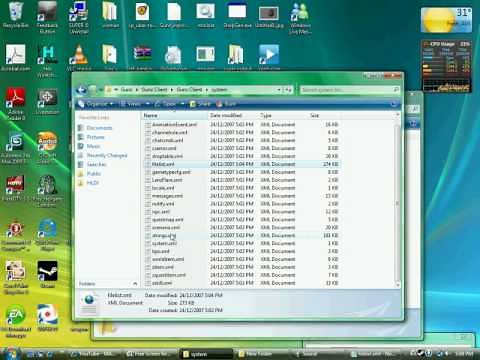Image resolution: width=480 pixels, height=360 pixels.
Task: Open the EA Download Manager desktop shortcut
Action: [15, 321]
